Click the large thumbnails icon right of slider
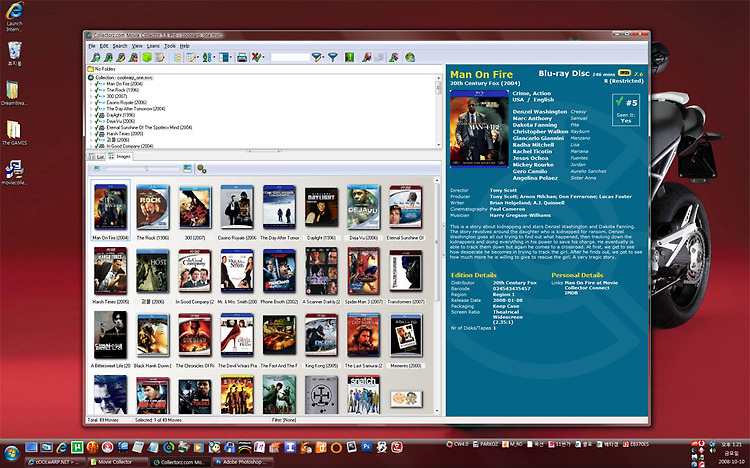The height and width of the screenshot is (468, 750). click(x=187, y=168)
